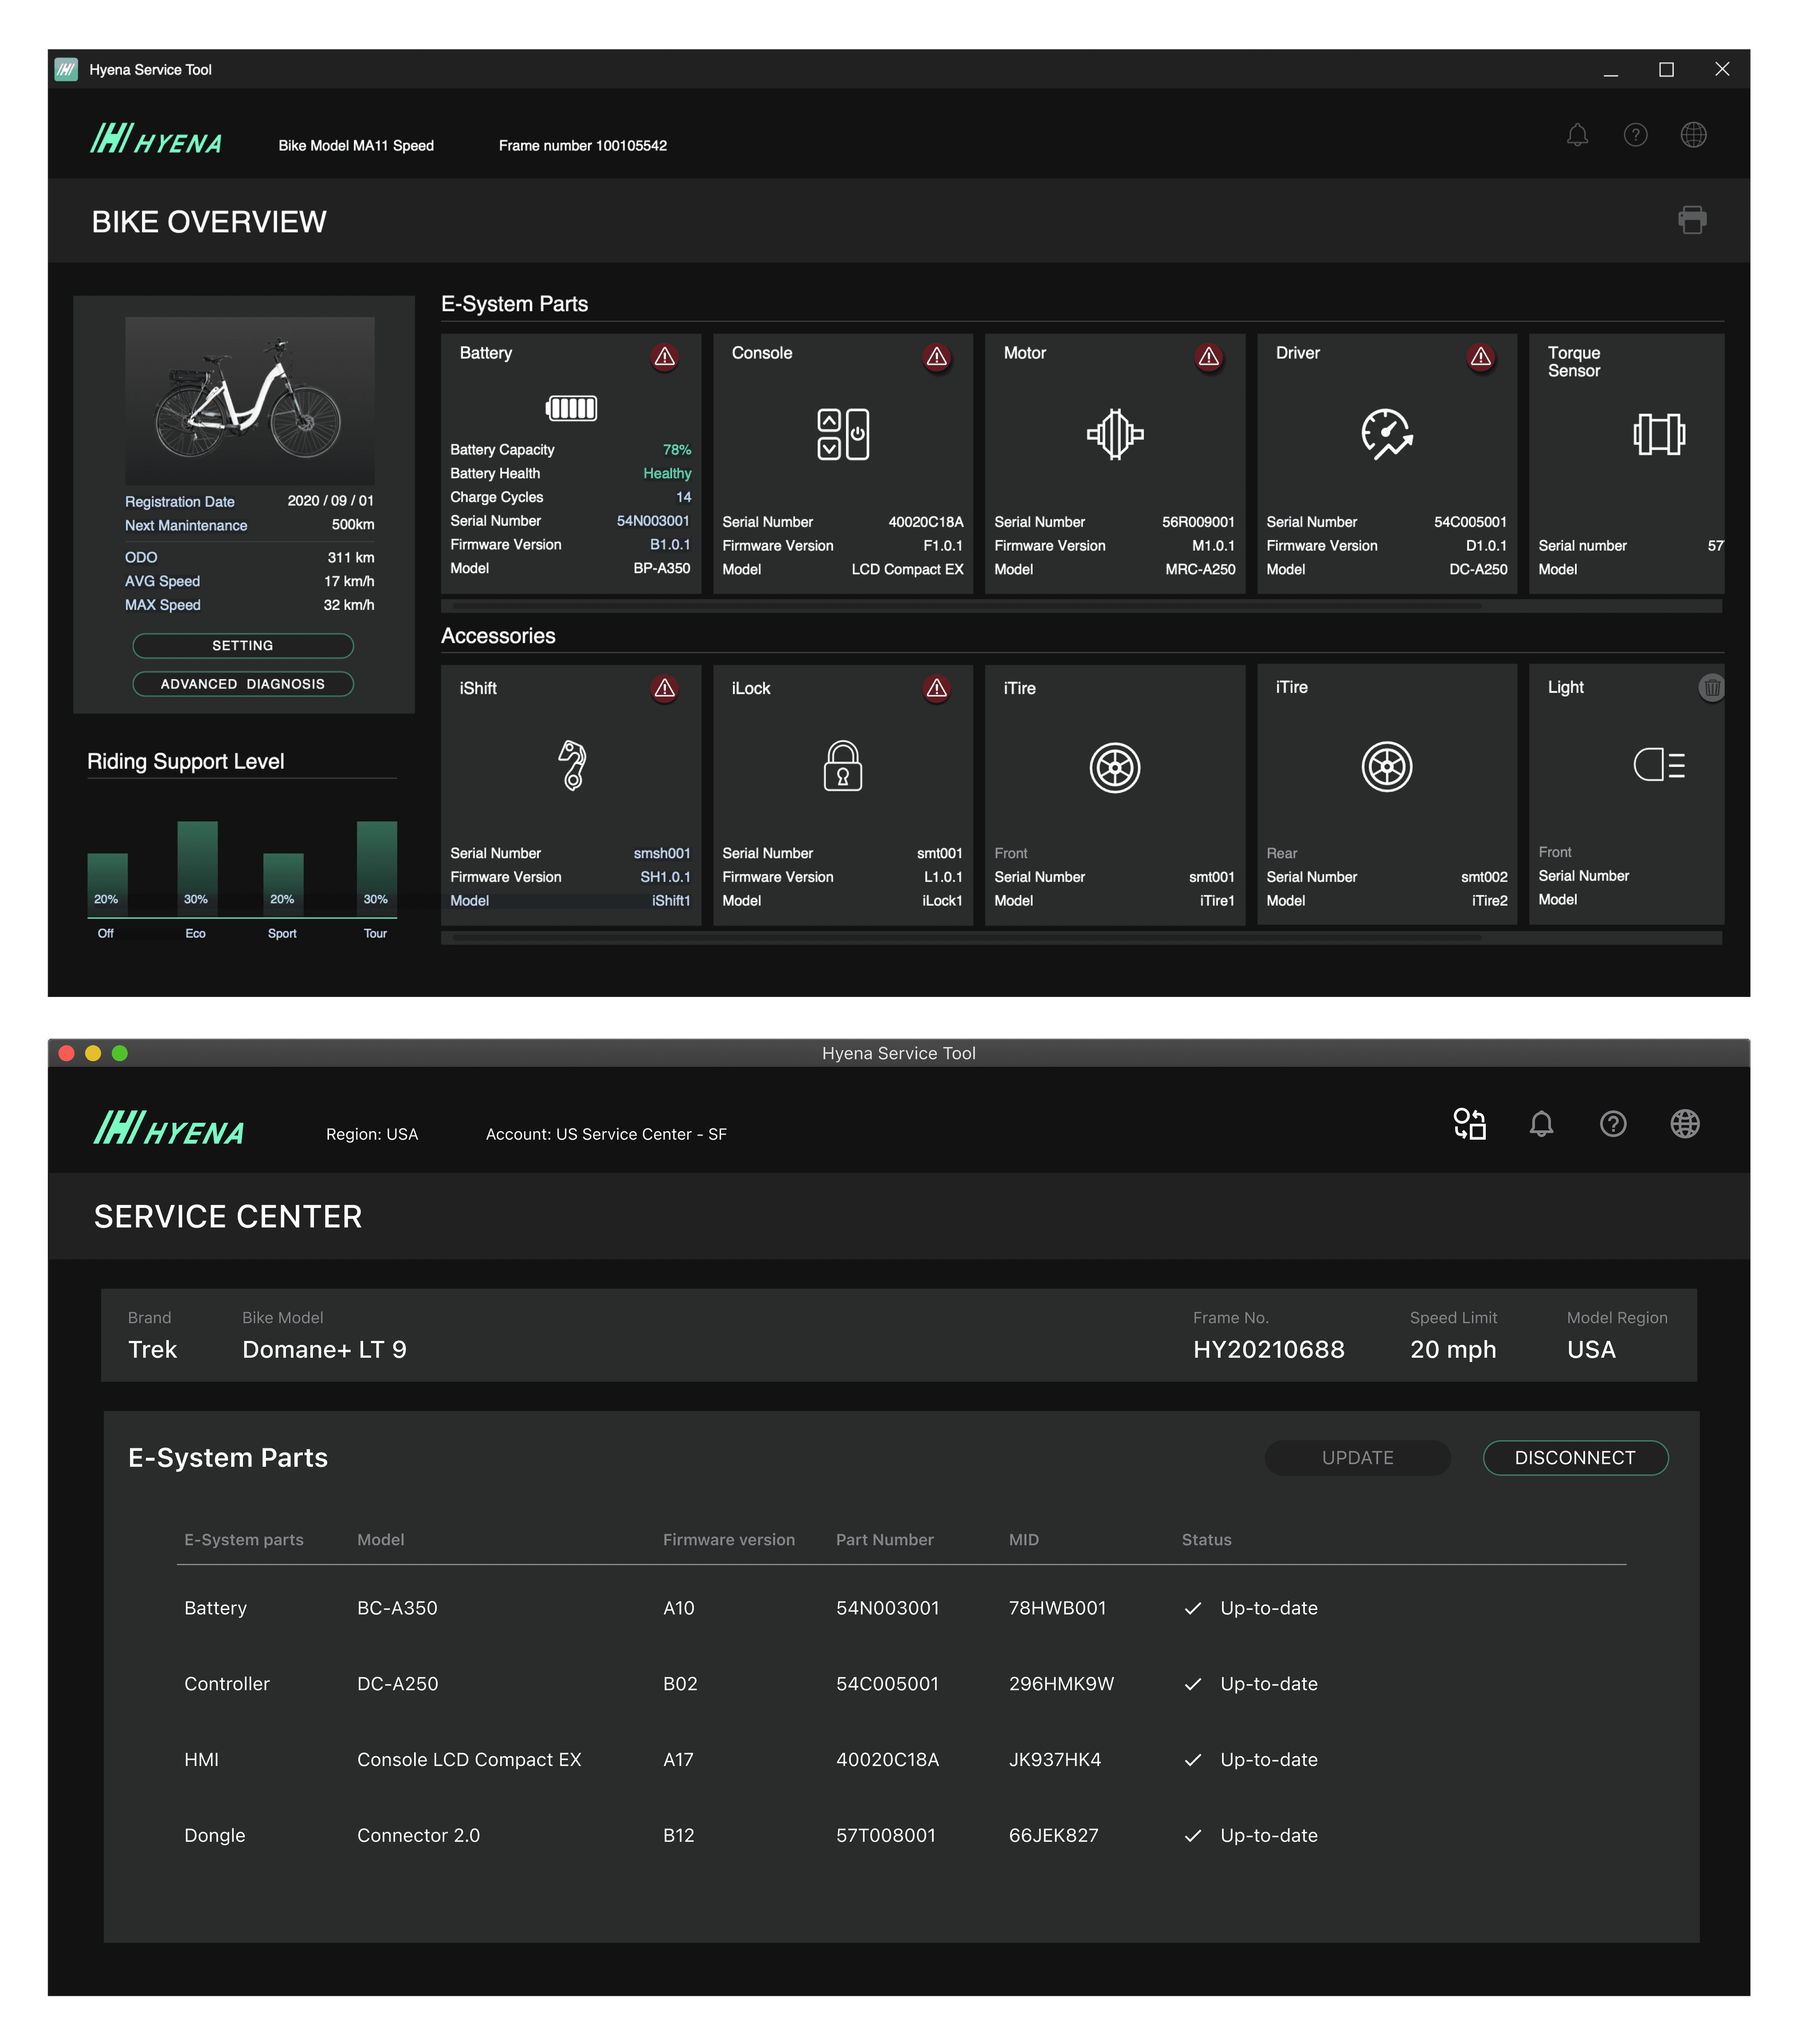Viewport: 1797px width, 2044px height.
Task: Click the iLock warning alert icon
Action: (936, 688)
